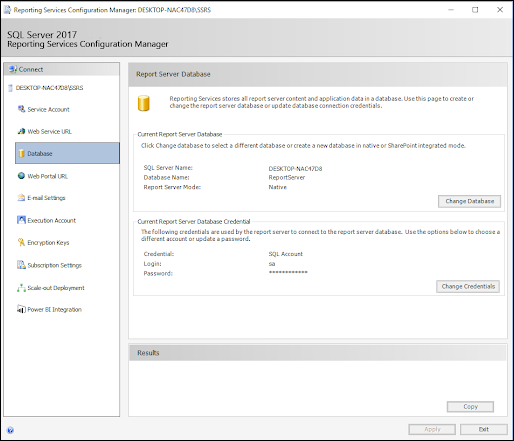Click the ReportServer database name value

287,178
